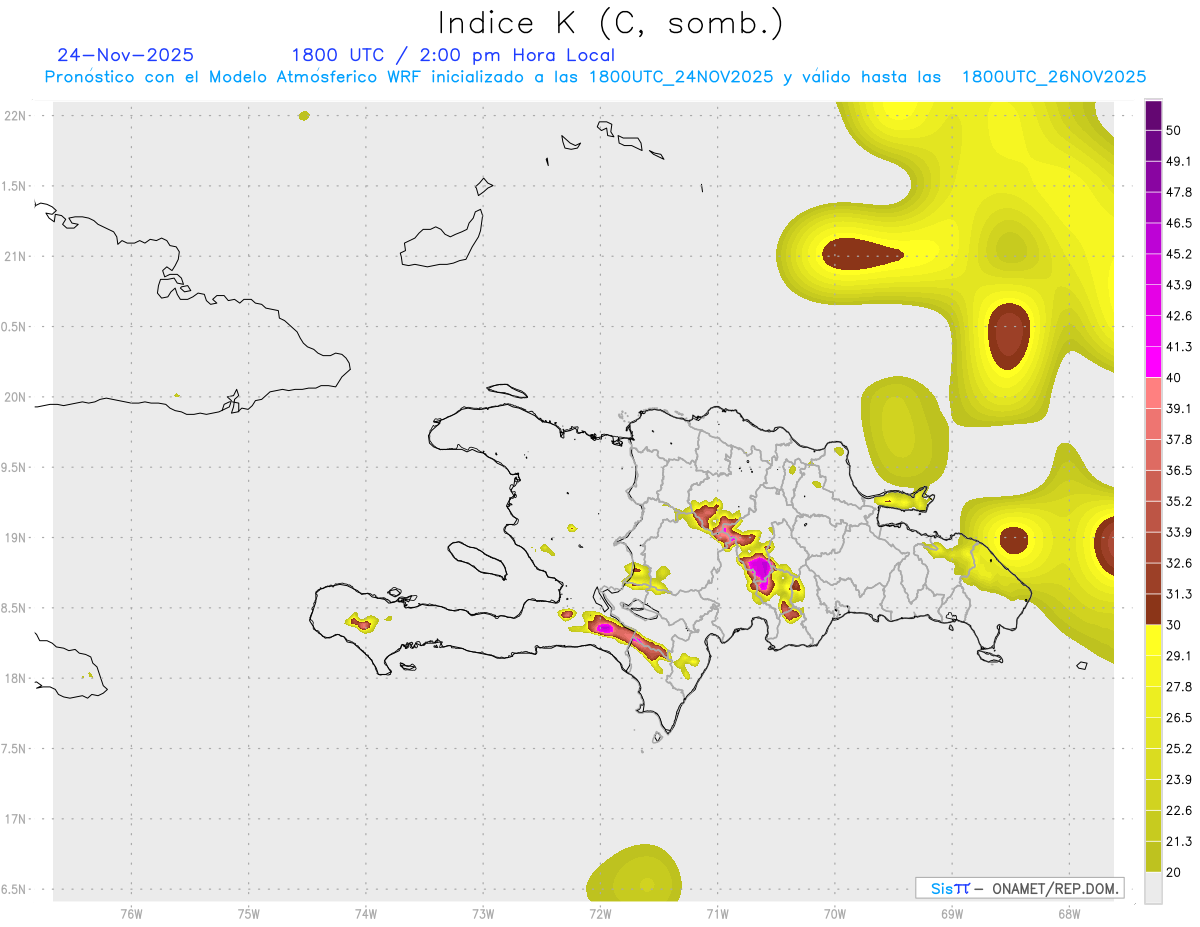Click the "22N" latitude label
Image resolution: width=1200 pixels, height=927 pixels.
[14, 115]
